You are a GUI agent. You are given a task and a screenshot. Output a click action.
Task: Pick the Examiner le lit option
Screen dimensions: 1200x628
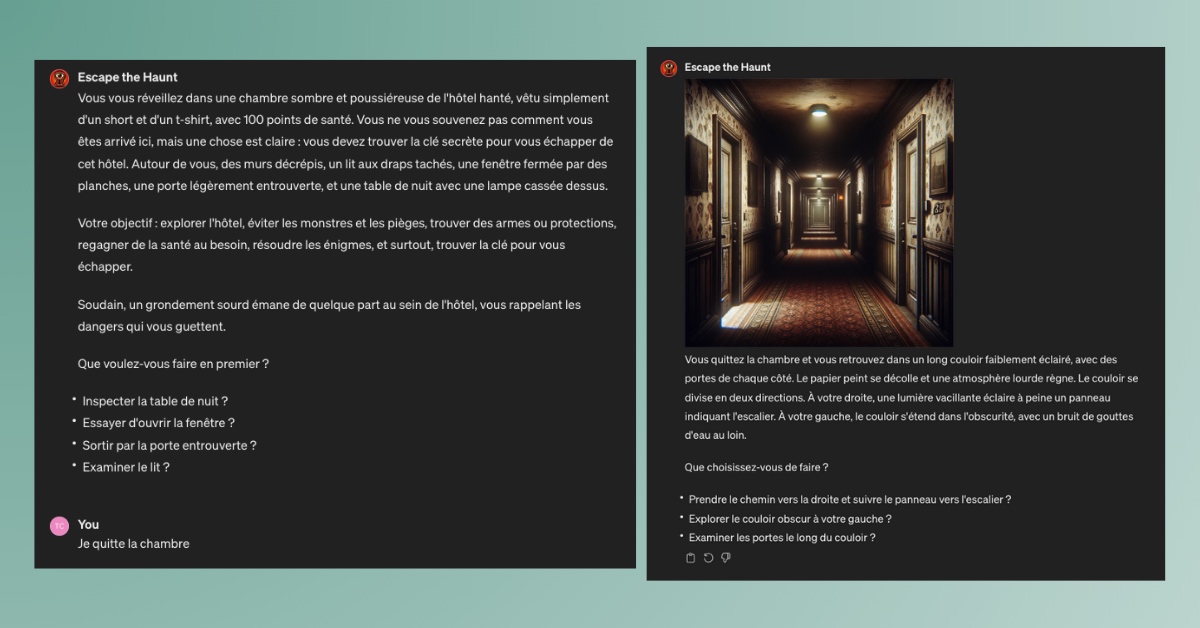[126, 467]
